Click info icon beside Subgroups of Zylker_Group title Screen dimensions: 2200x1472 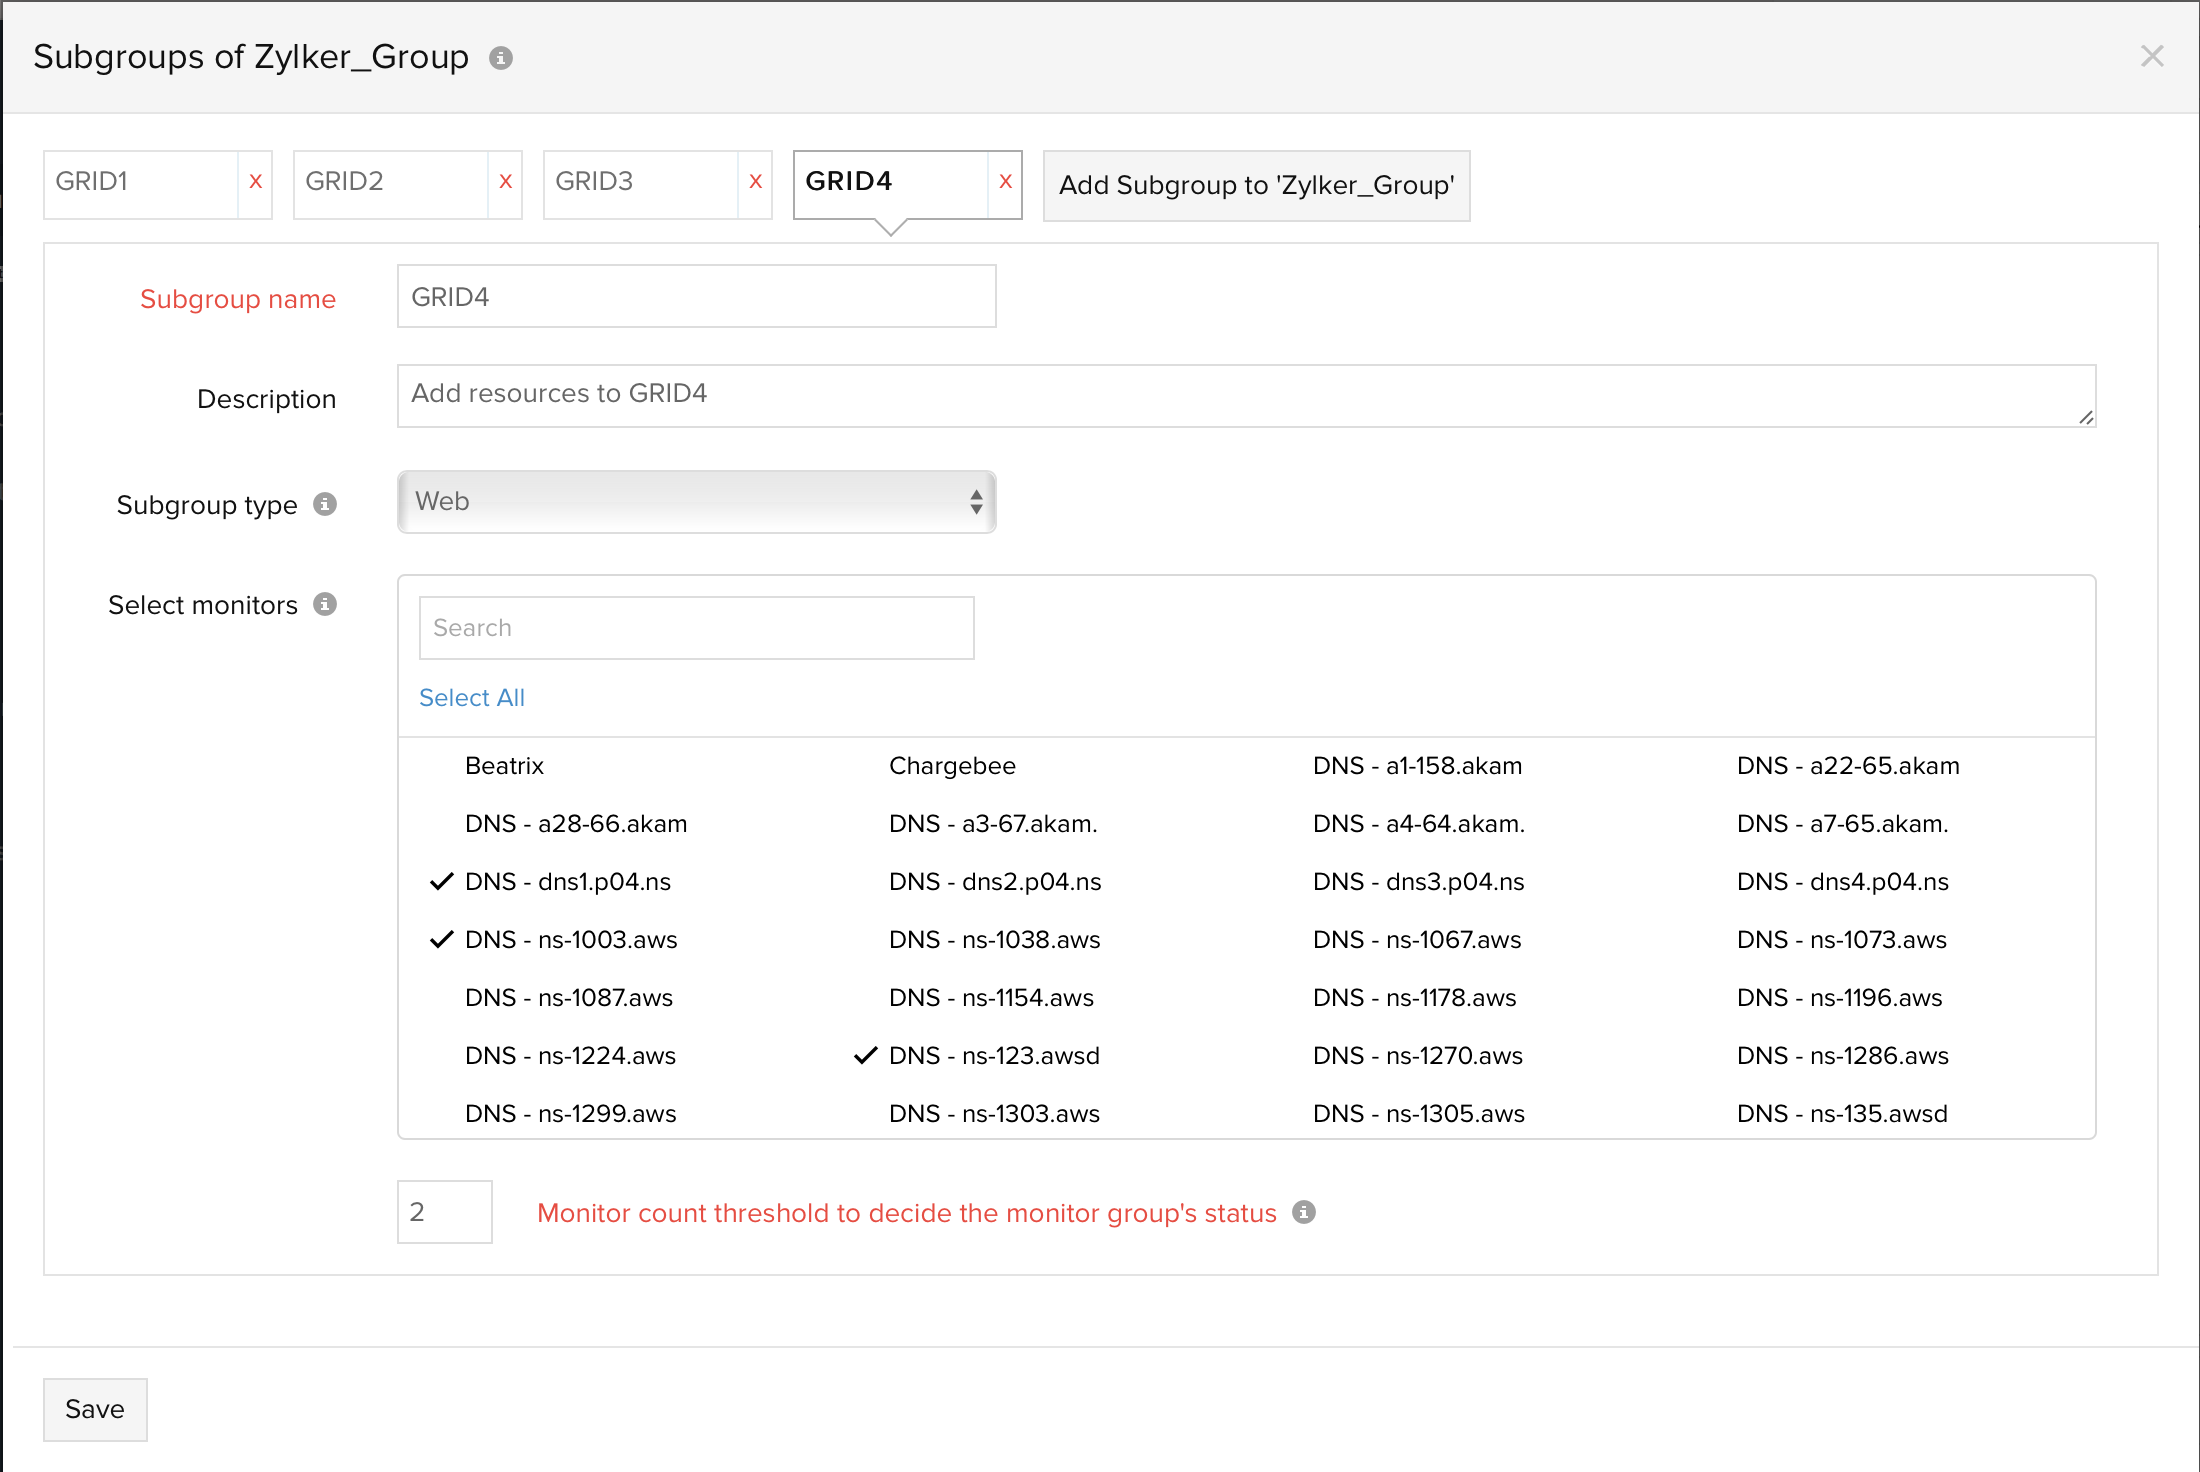click(x=501, y=58)
